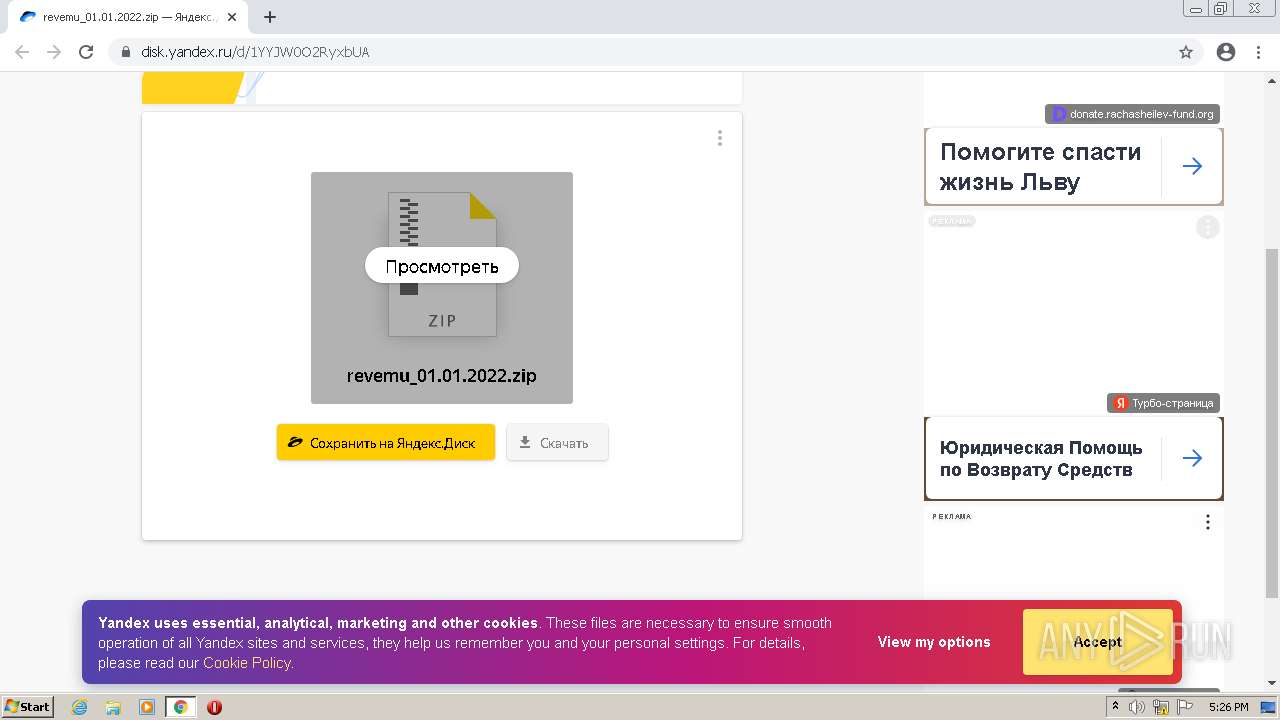Click the donate.rachasheilev-fund.org label
Viewport: 1280px width, 720px height.
click(1133, 114)
